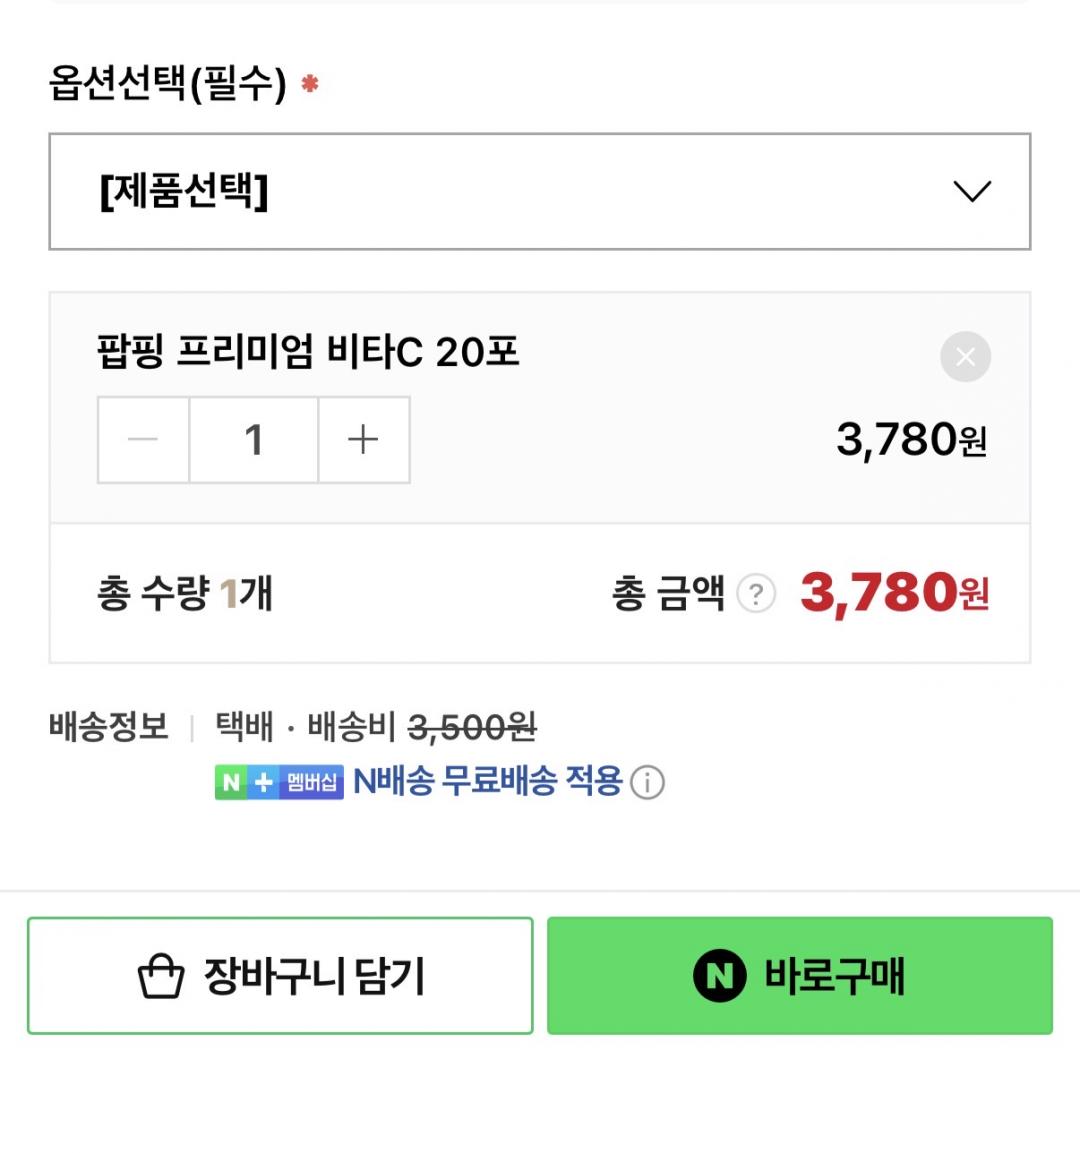Click the struck-through 3,500원 shipping fee

point(472,727)
